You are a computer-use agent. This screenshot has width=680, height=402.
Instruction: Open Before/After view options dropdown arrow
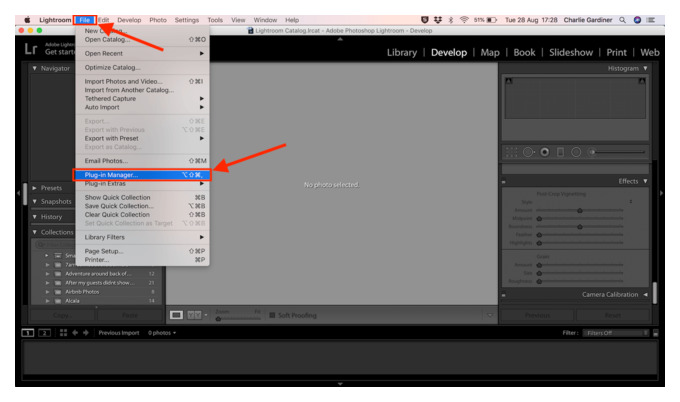tap(206, 315)
